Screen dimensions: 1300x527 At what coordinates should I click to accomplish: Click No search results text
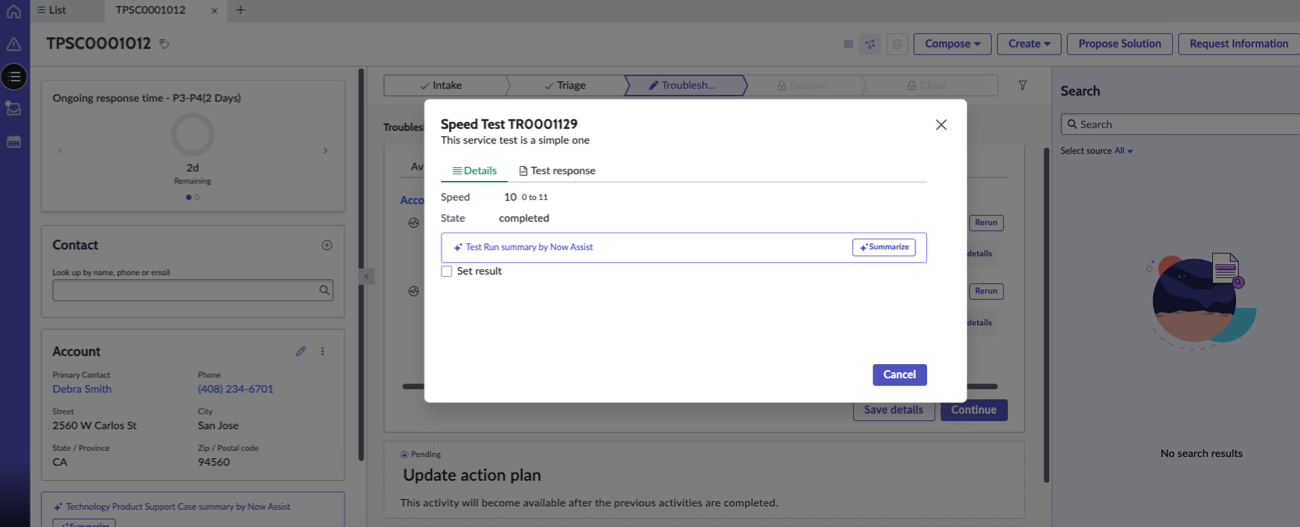1201,453
